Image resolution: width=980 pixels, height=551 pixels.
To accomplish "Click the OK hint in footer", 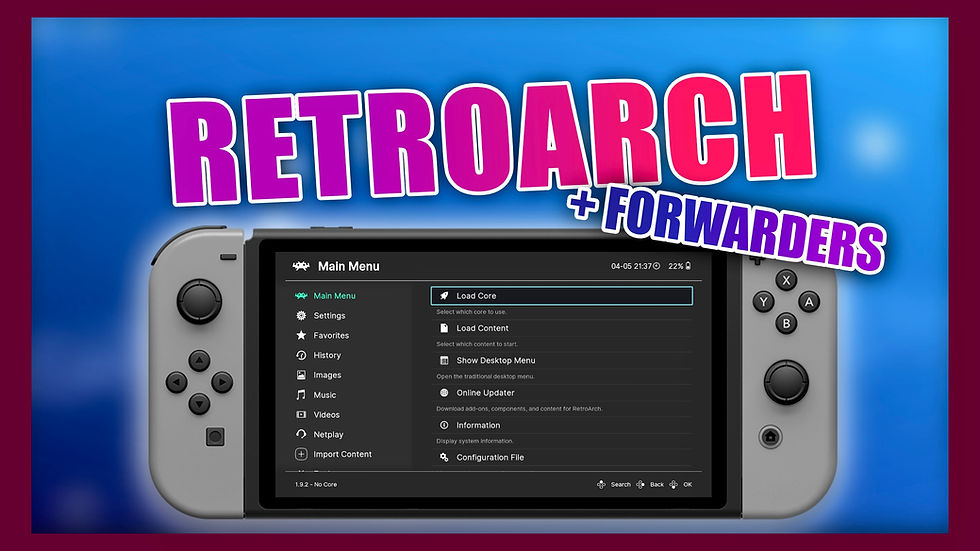I will coord(688,485).
